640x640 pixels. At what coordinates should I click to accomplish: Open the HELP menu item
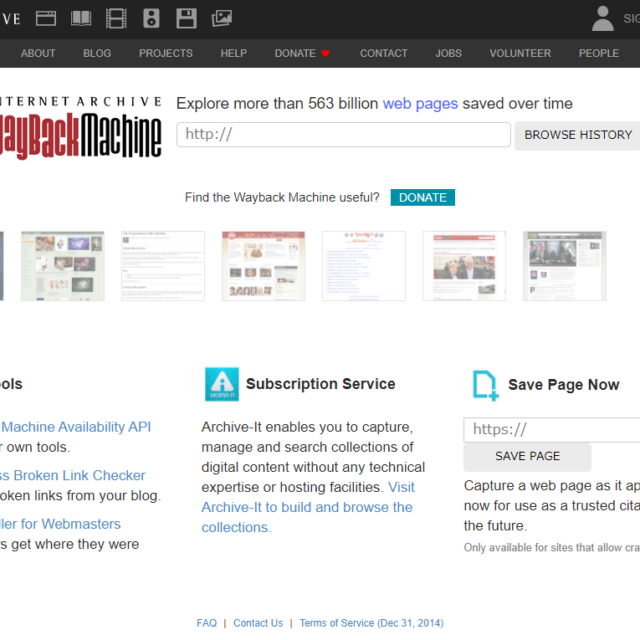coord(233,53)
